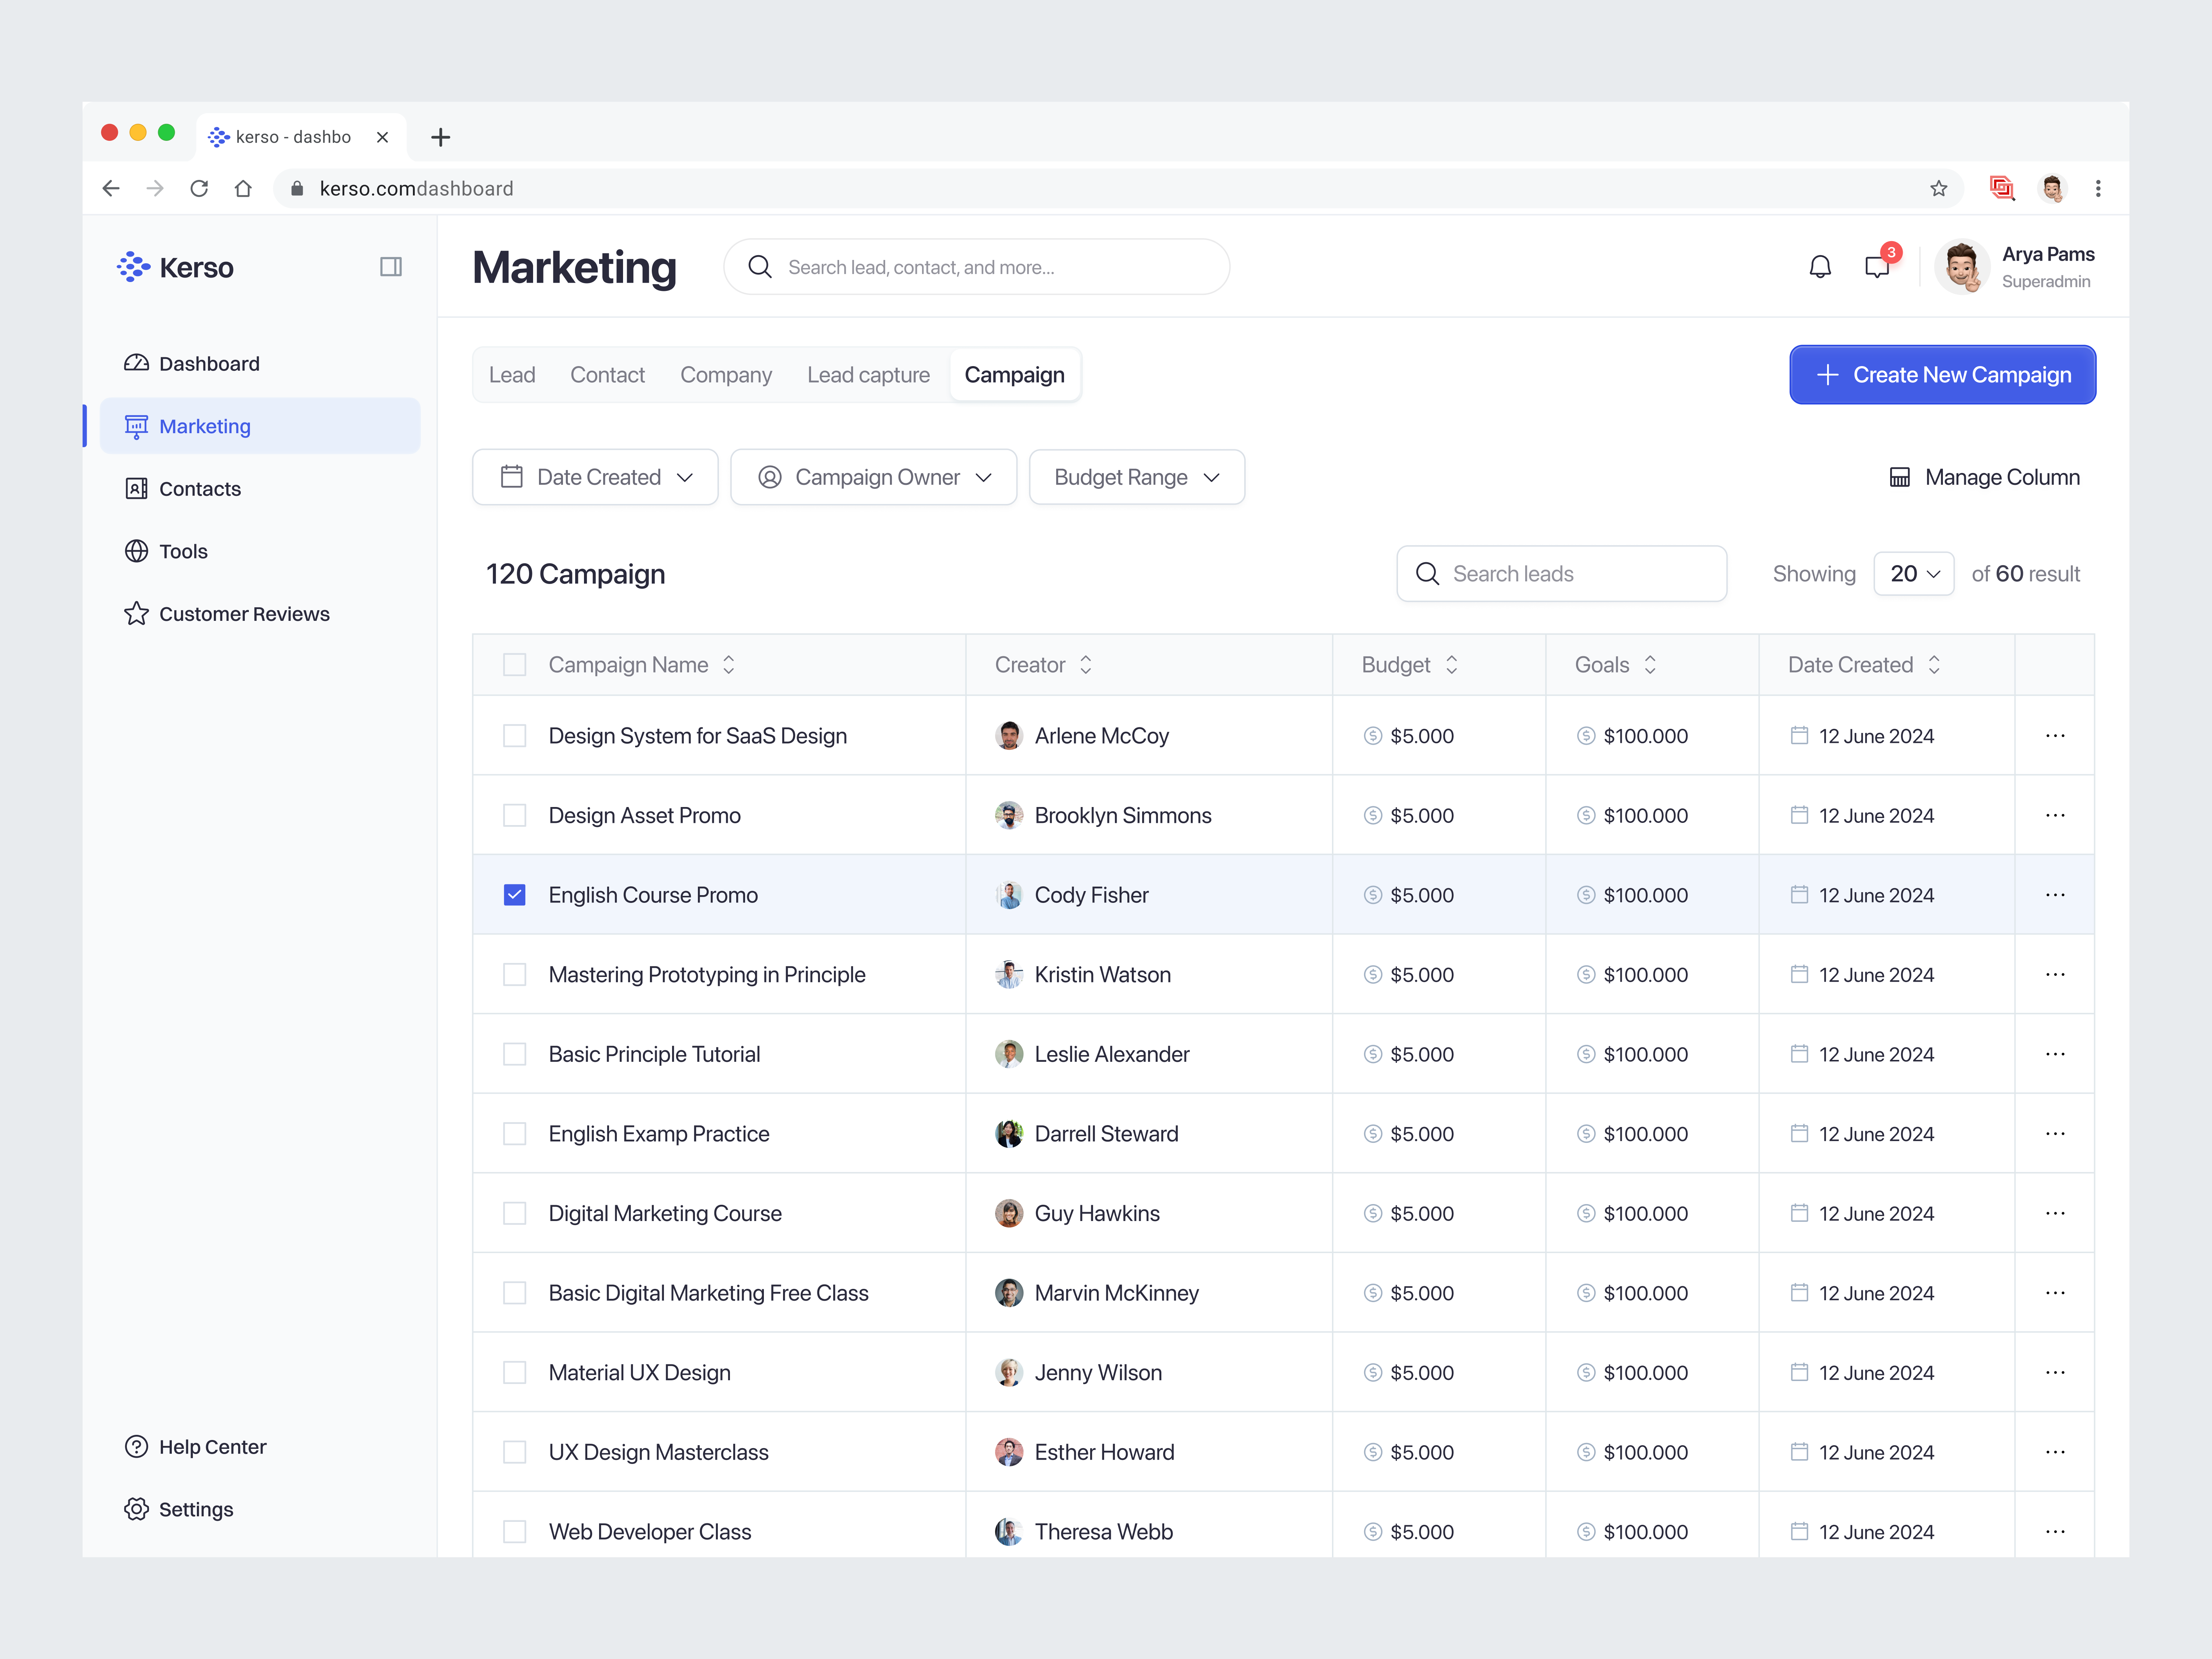The image size is (2212, 1659).
Task: Open notifications via the bell icon
Action: tap(1820, 266)
